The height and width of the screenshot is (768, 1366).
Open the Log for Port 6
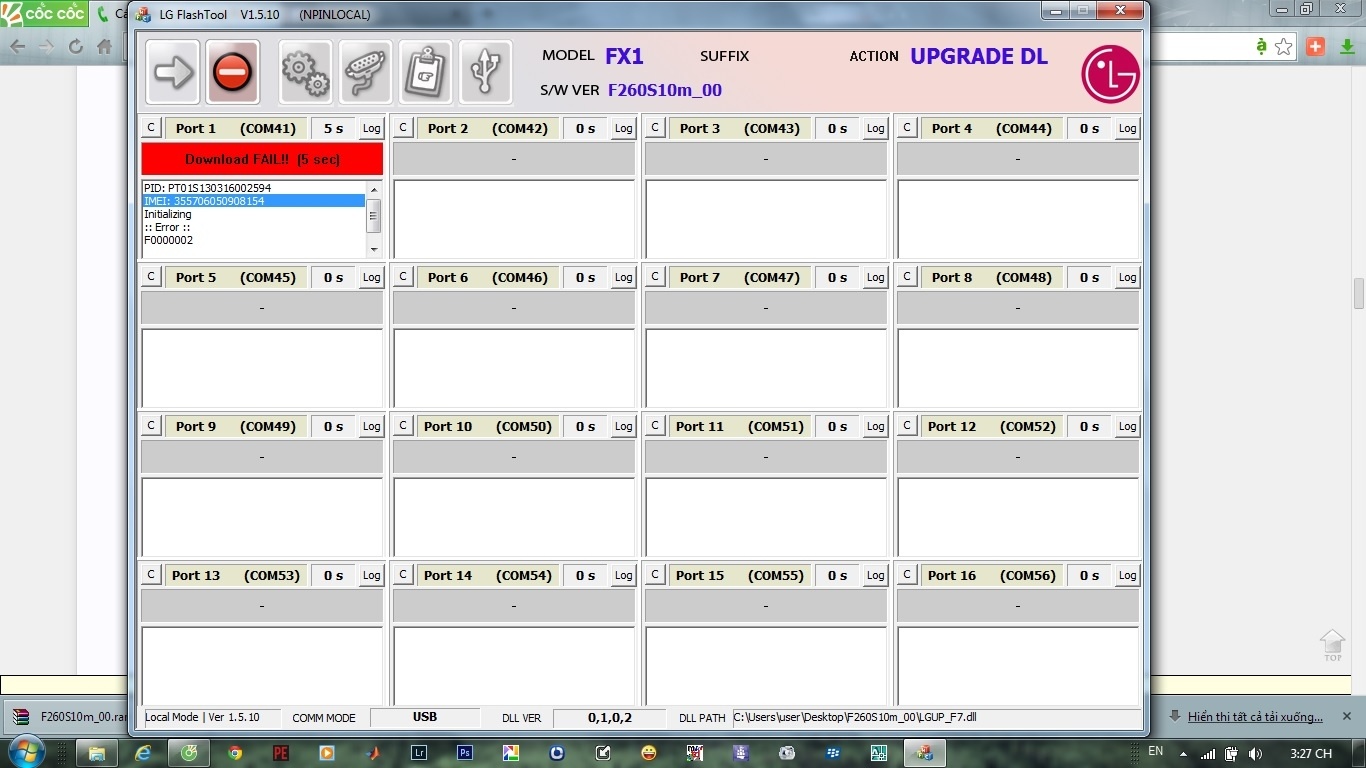click(624, 277)
